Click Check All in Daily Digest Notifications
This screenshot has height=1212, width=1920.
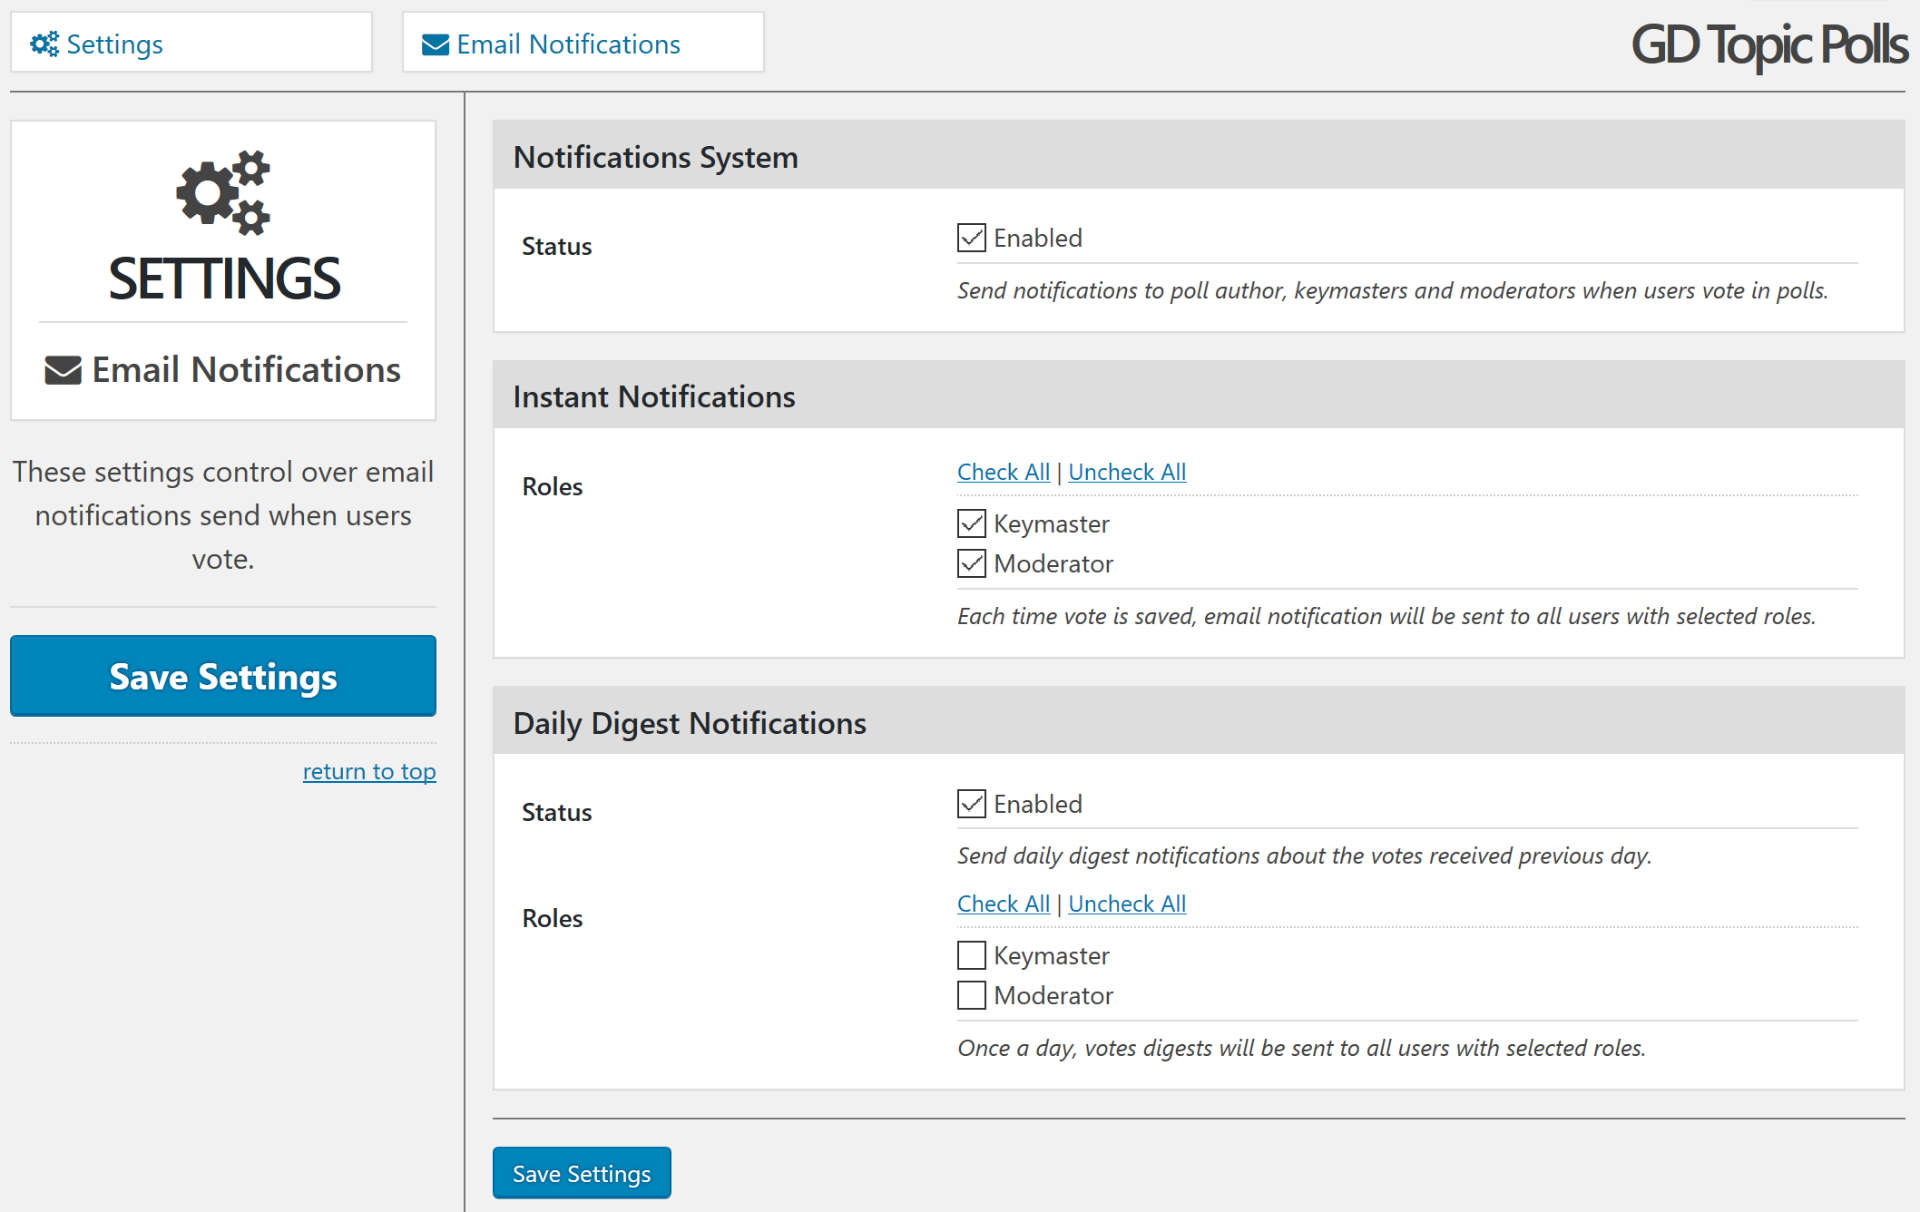pyautogui.click(x=1003, y=904)
